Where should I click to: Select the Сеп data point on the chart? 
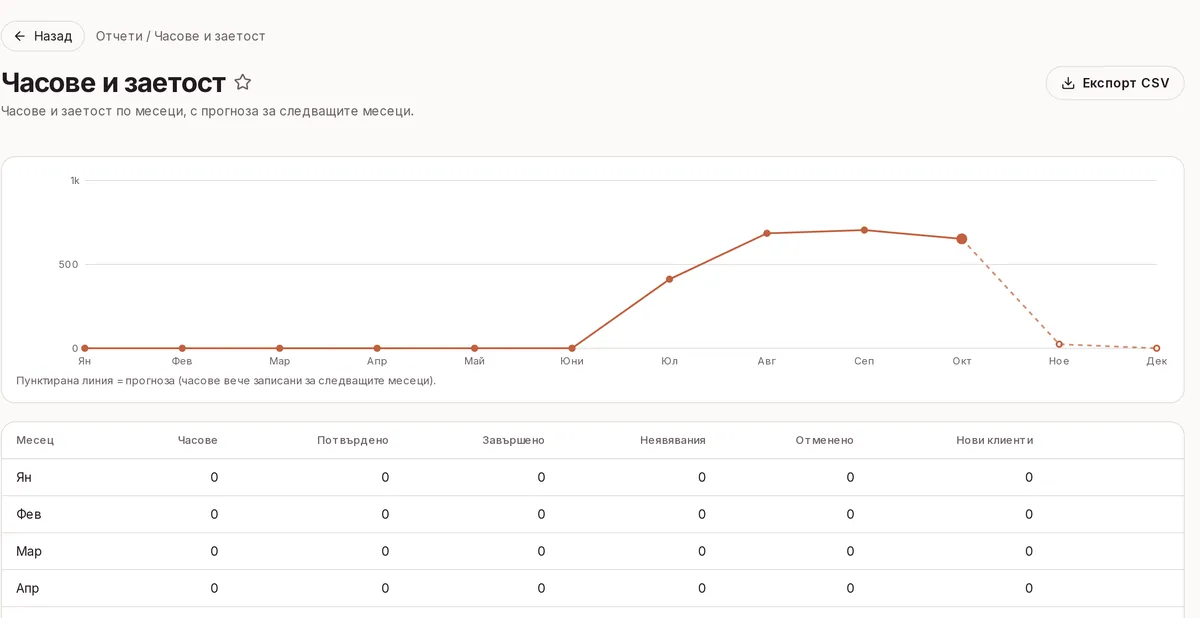[864, 230]
